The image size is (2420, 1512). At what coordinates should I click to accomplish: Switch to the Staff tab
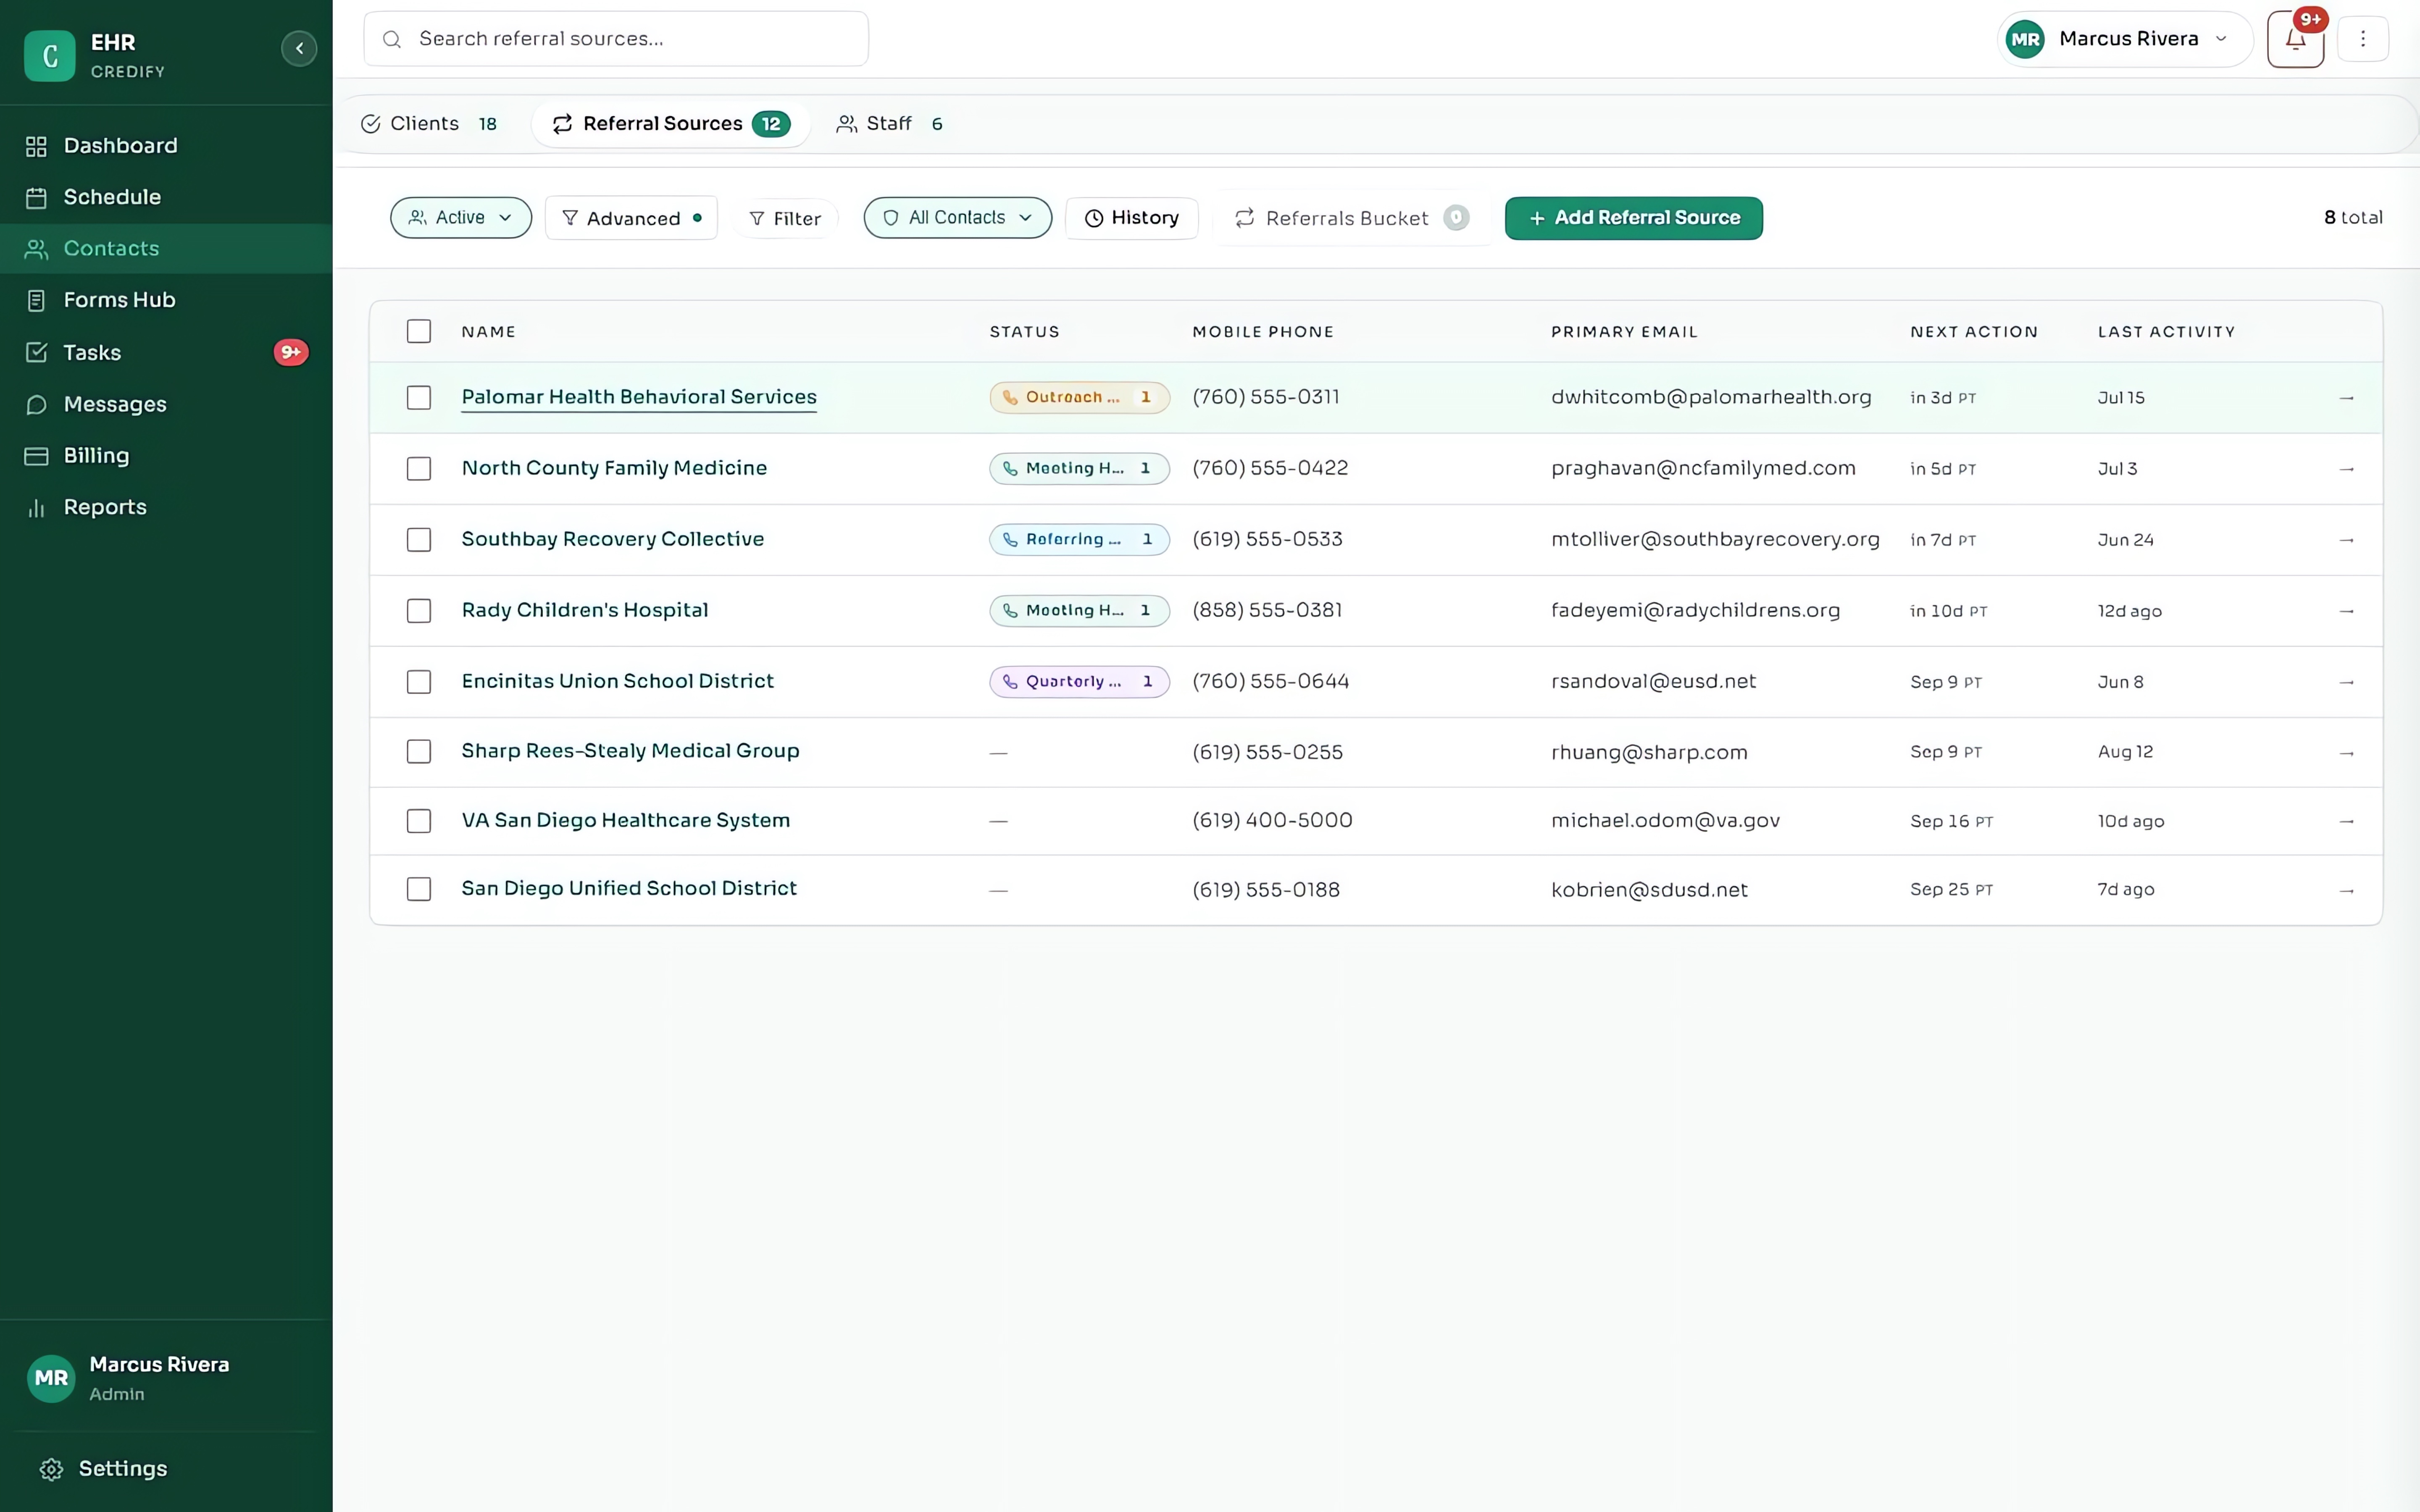(x=890, y=124)
